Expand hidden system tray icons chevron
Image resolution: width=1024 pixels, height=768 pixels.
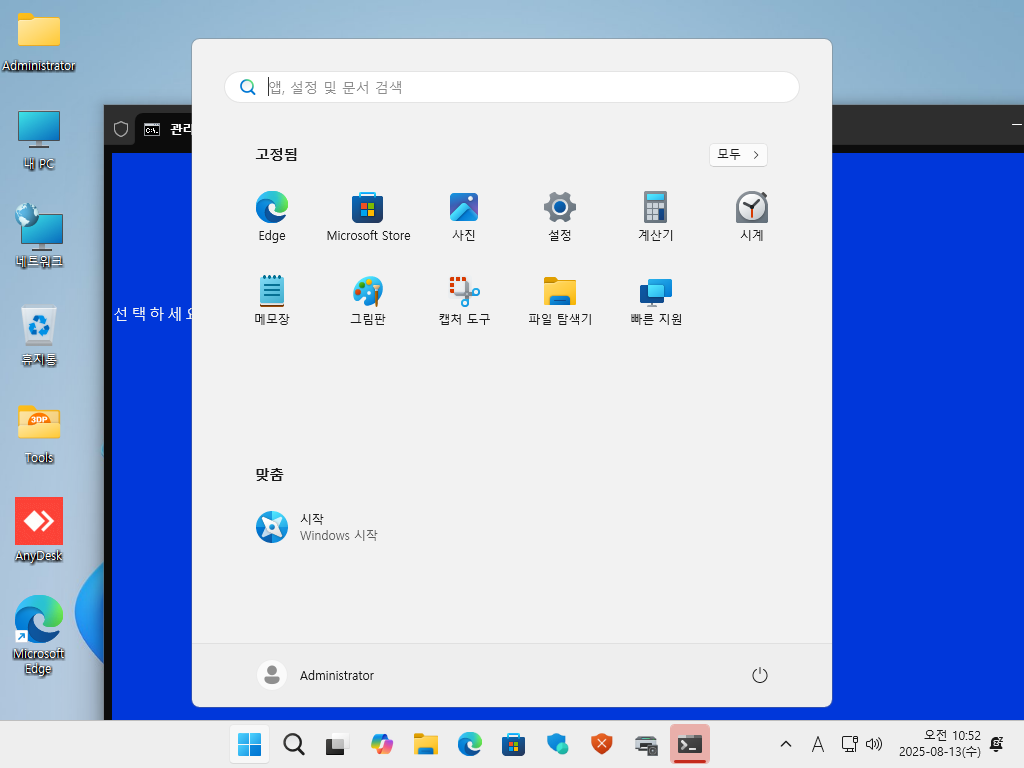pos(786,744)
